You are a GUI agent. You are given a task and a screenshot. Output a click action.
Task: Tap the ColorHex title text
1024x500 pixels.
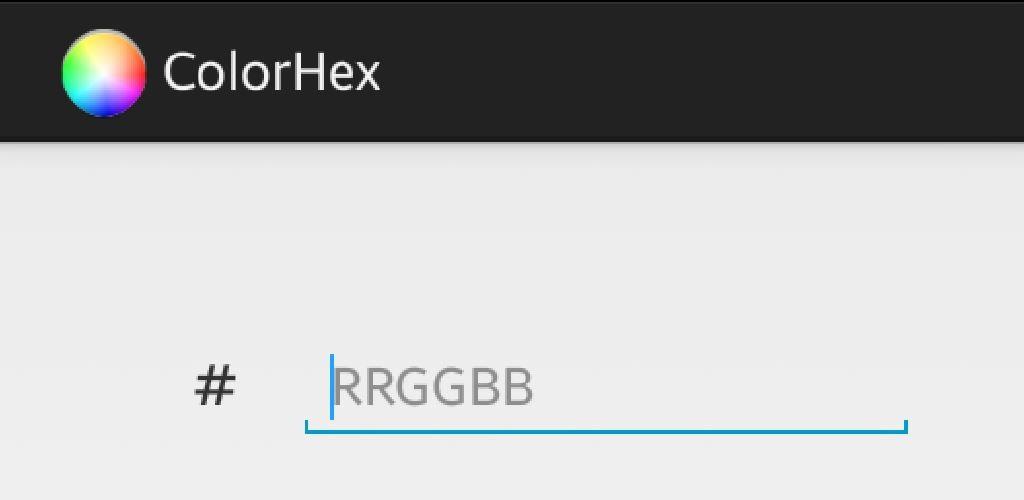tap(271, 72)
